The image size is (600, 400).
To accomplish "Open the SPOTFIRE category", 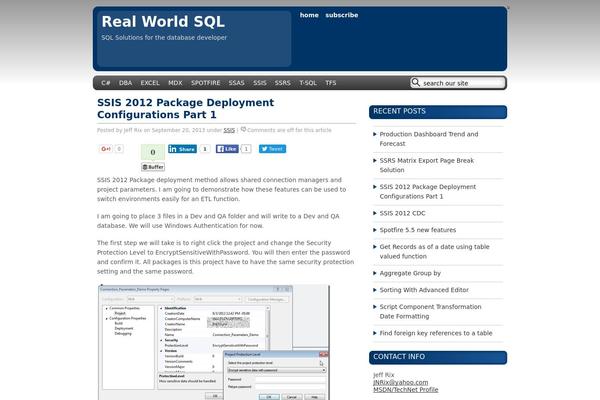I will point(206,83).
